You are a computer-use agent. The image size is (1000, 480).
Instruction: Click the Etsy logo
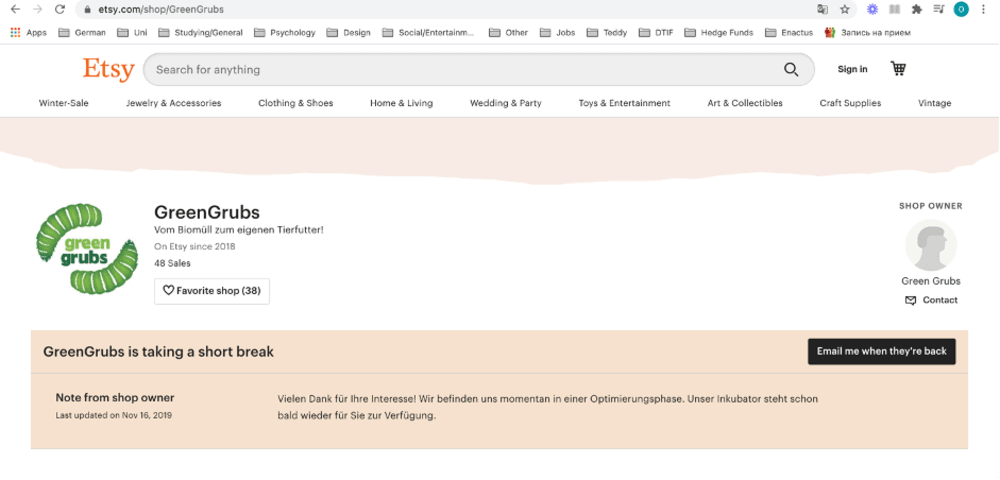coord(108,69)
